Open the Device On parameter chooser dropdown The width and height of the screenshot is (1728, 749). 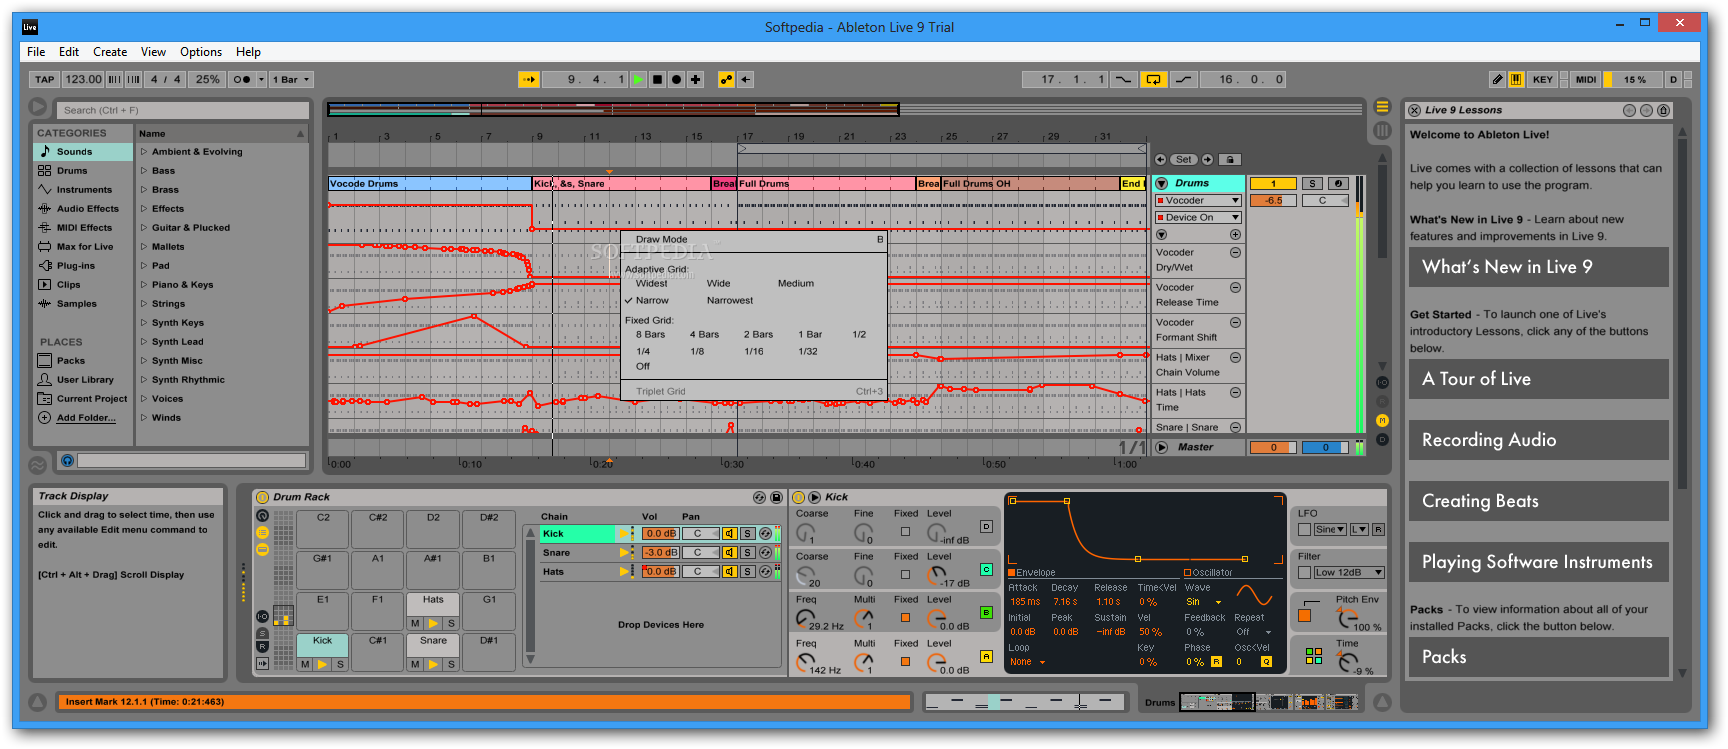tap(1198, 218)
